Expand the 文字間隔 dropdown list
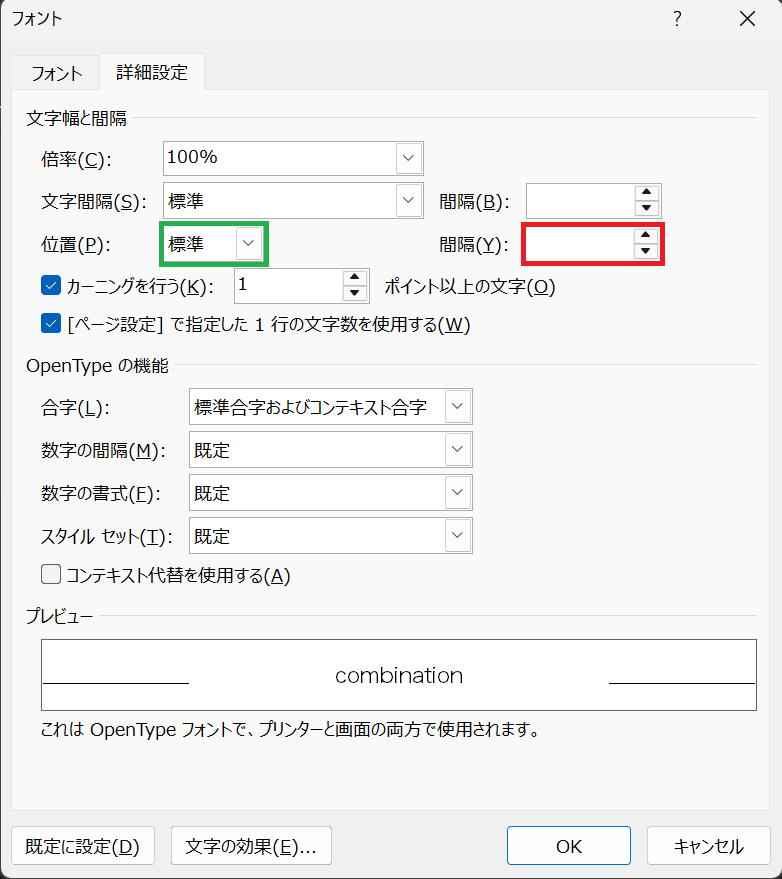The width and height of the screenshot is (782, 879). pos(408,200)
